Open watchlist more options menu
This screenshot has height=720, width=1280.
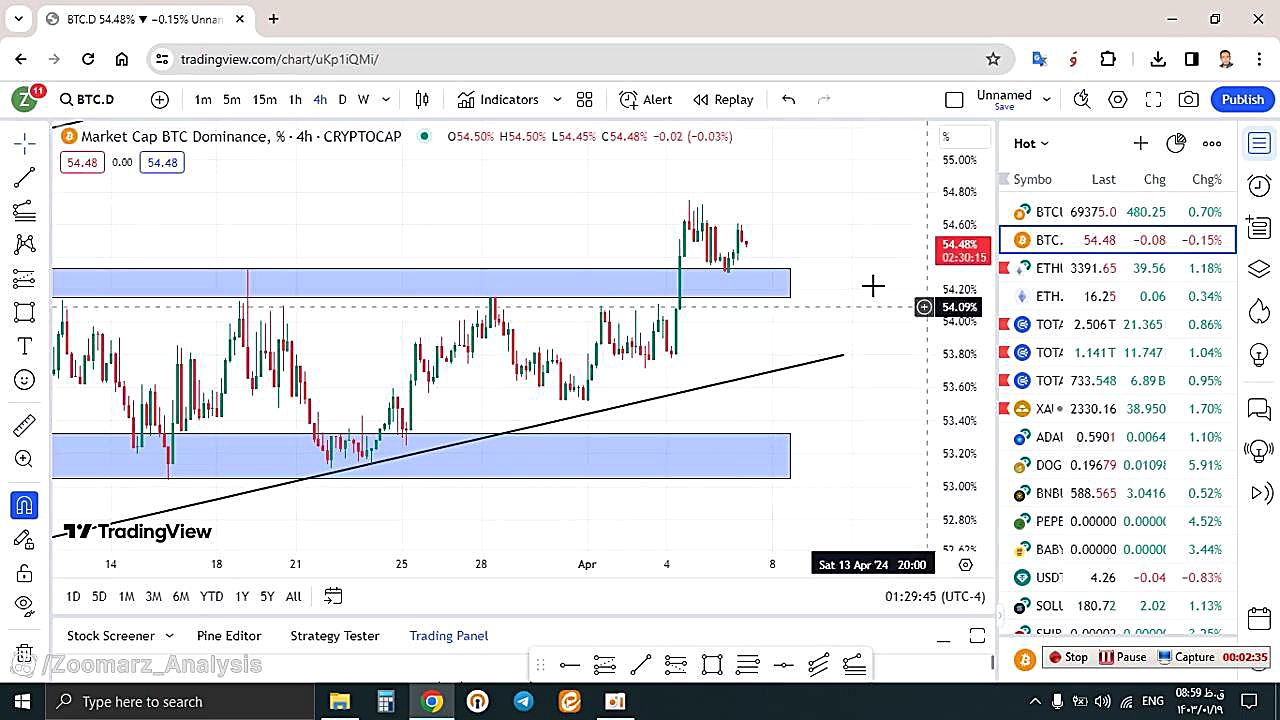(x=1212, y=143)
